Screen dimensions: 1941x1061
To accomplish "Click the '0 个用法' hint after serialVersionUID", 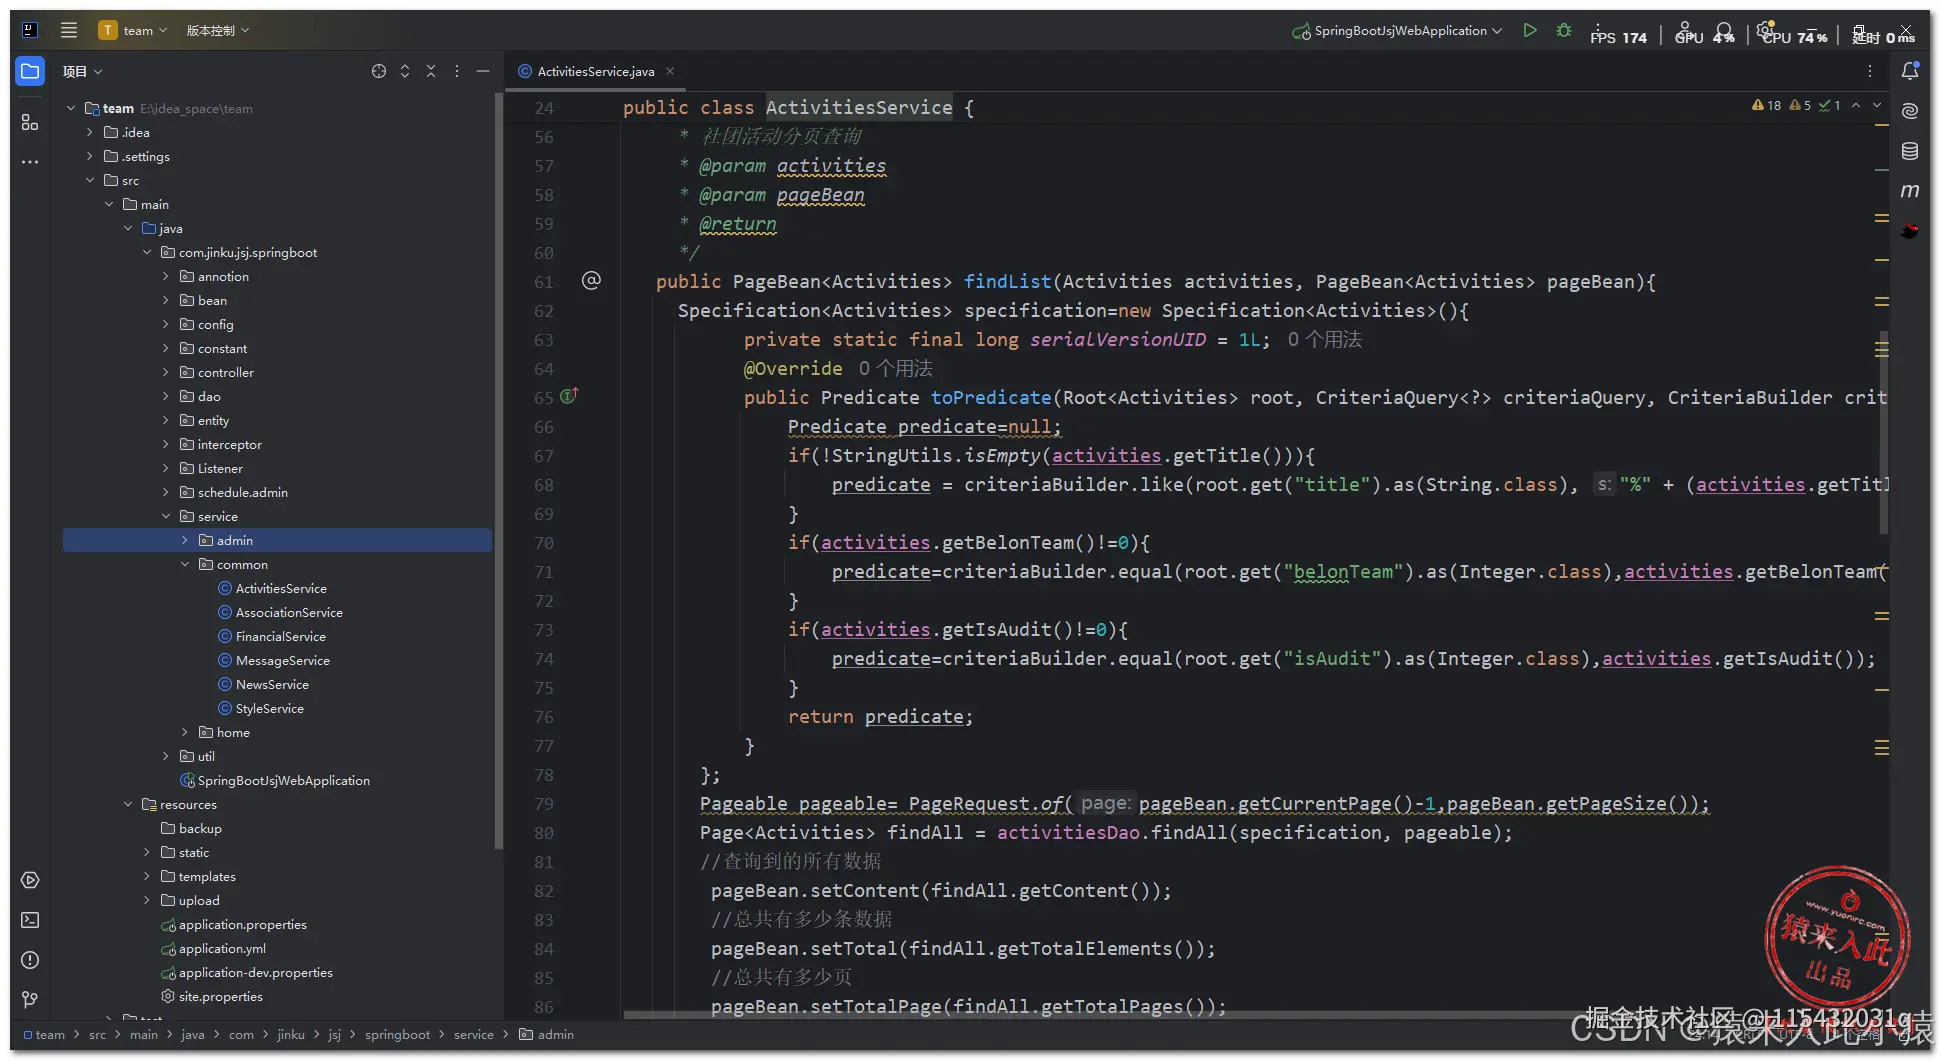I will [1324, 339].
